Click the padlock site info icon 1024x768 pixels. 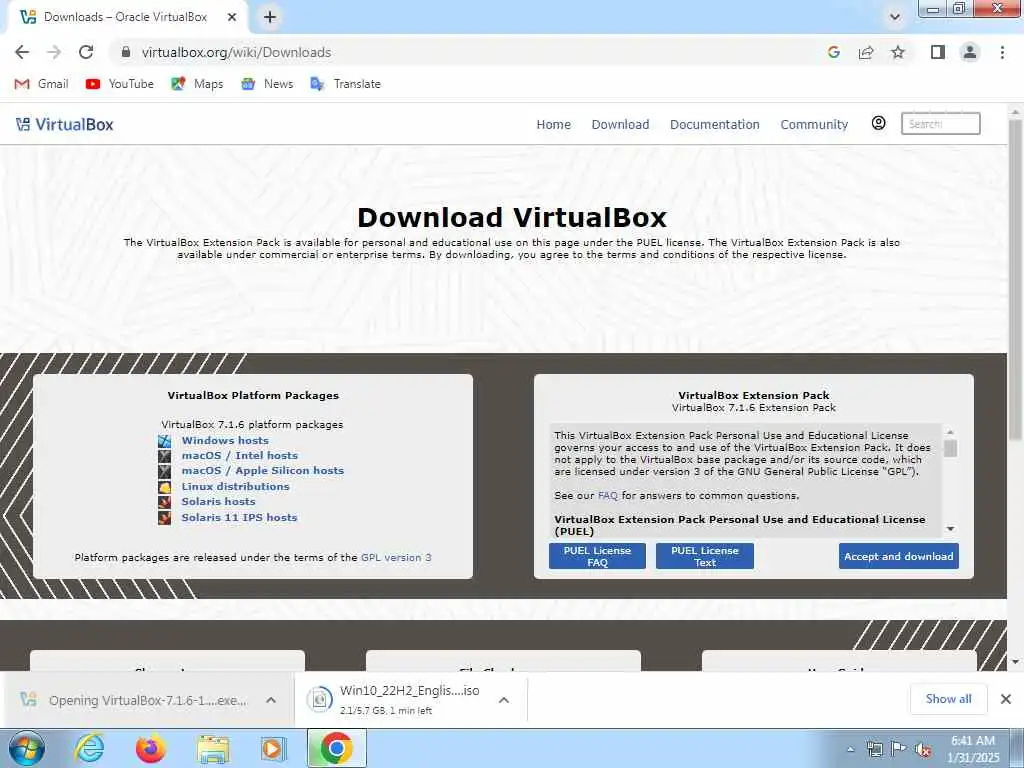126,52
